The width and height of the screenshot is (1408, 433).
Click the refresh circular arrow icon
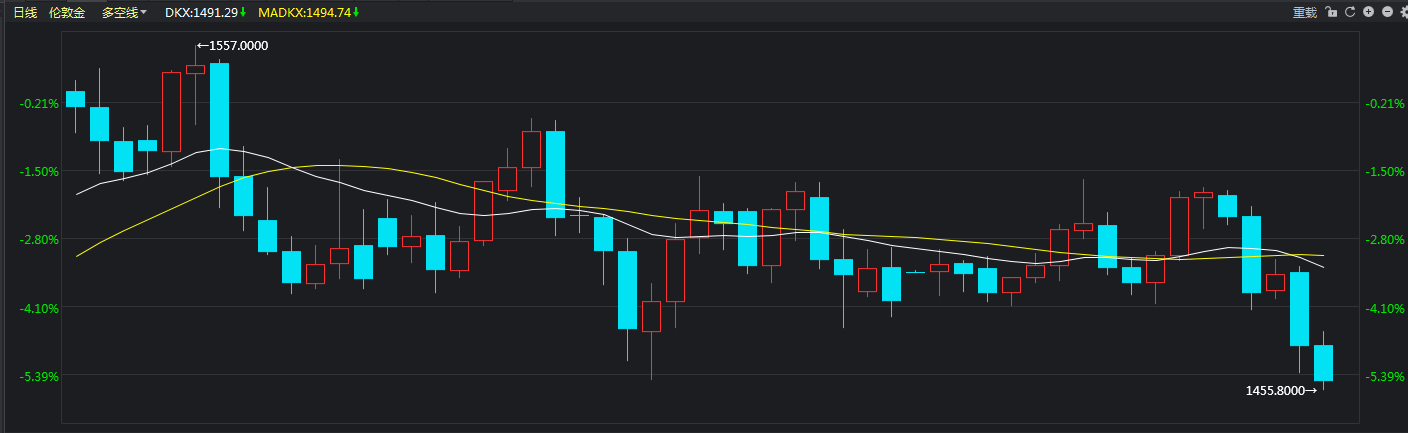pyautogui.click(x=1349, y=12)
